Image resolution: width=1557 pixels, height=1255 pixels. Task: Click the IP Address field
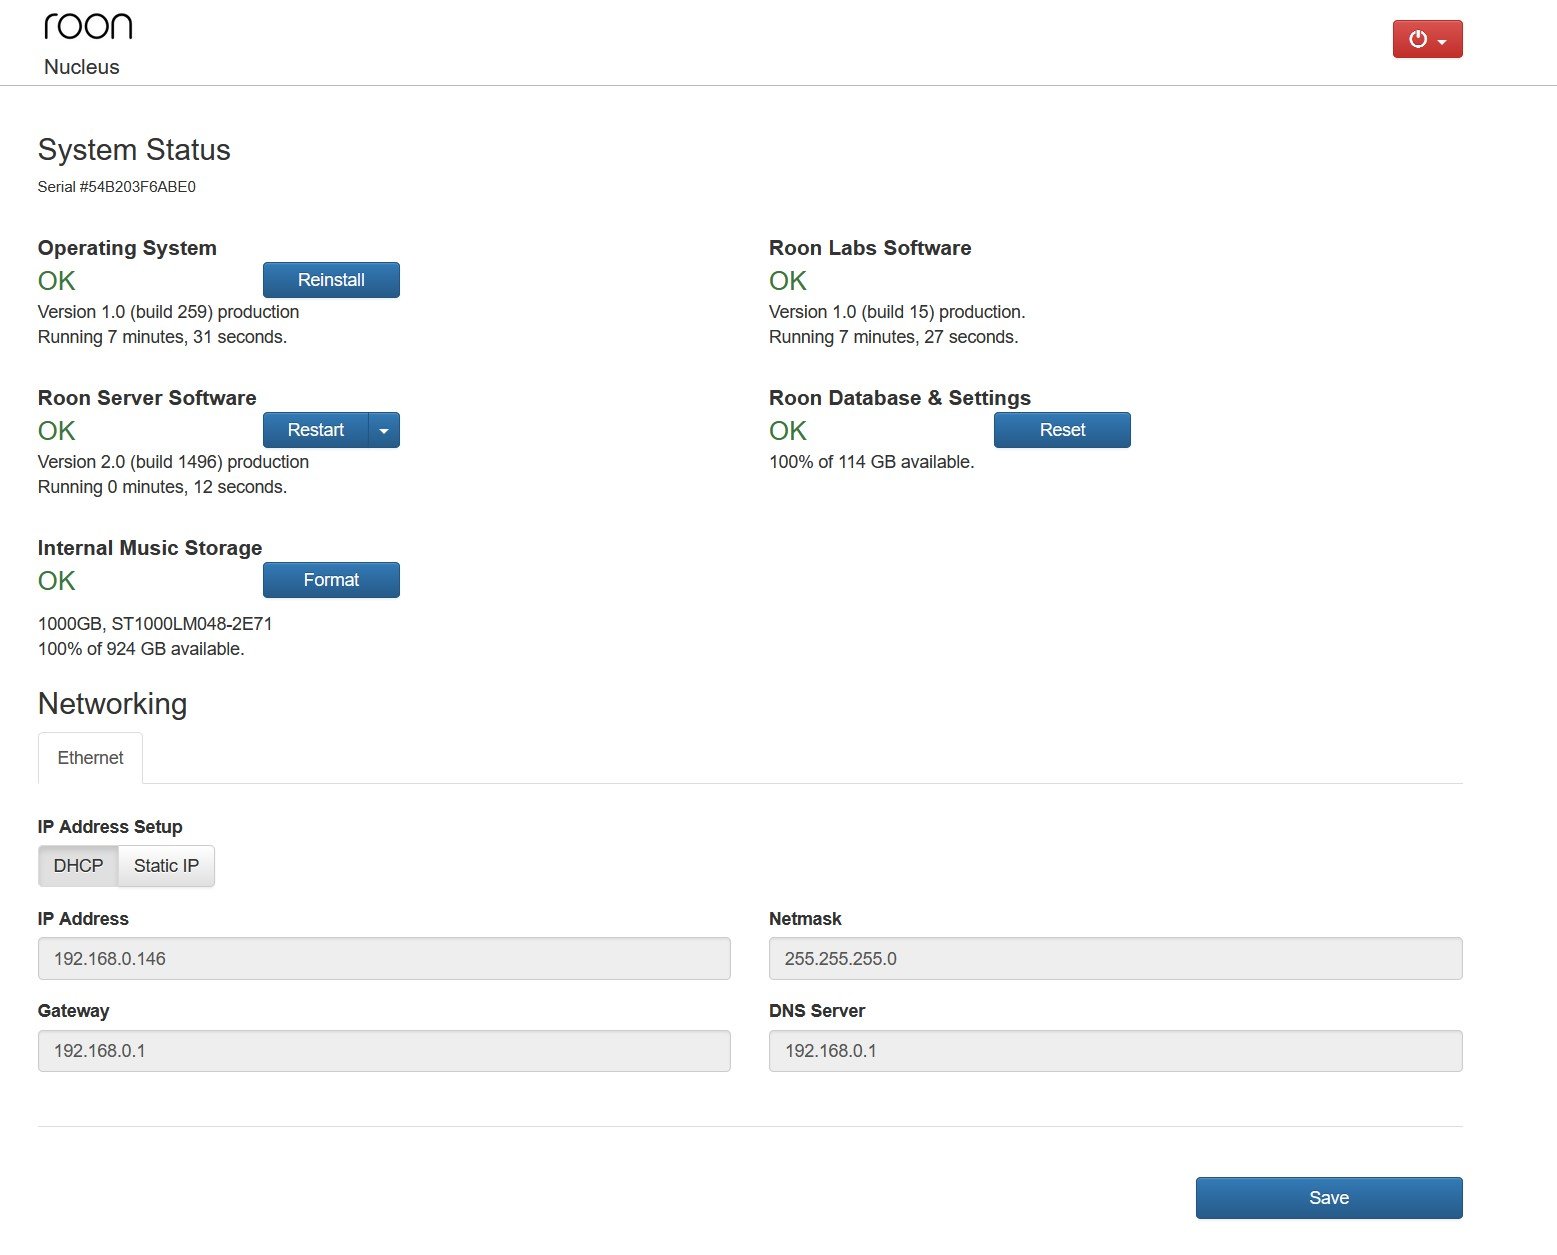click(x=384, y=959)
